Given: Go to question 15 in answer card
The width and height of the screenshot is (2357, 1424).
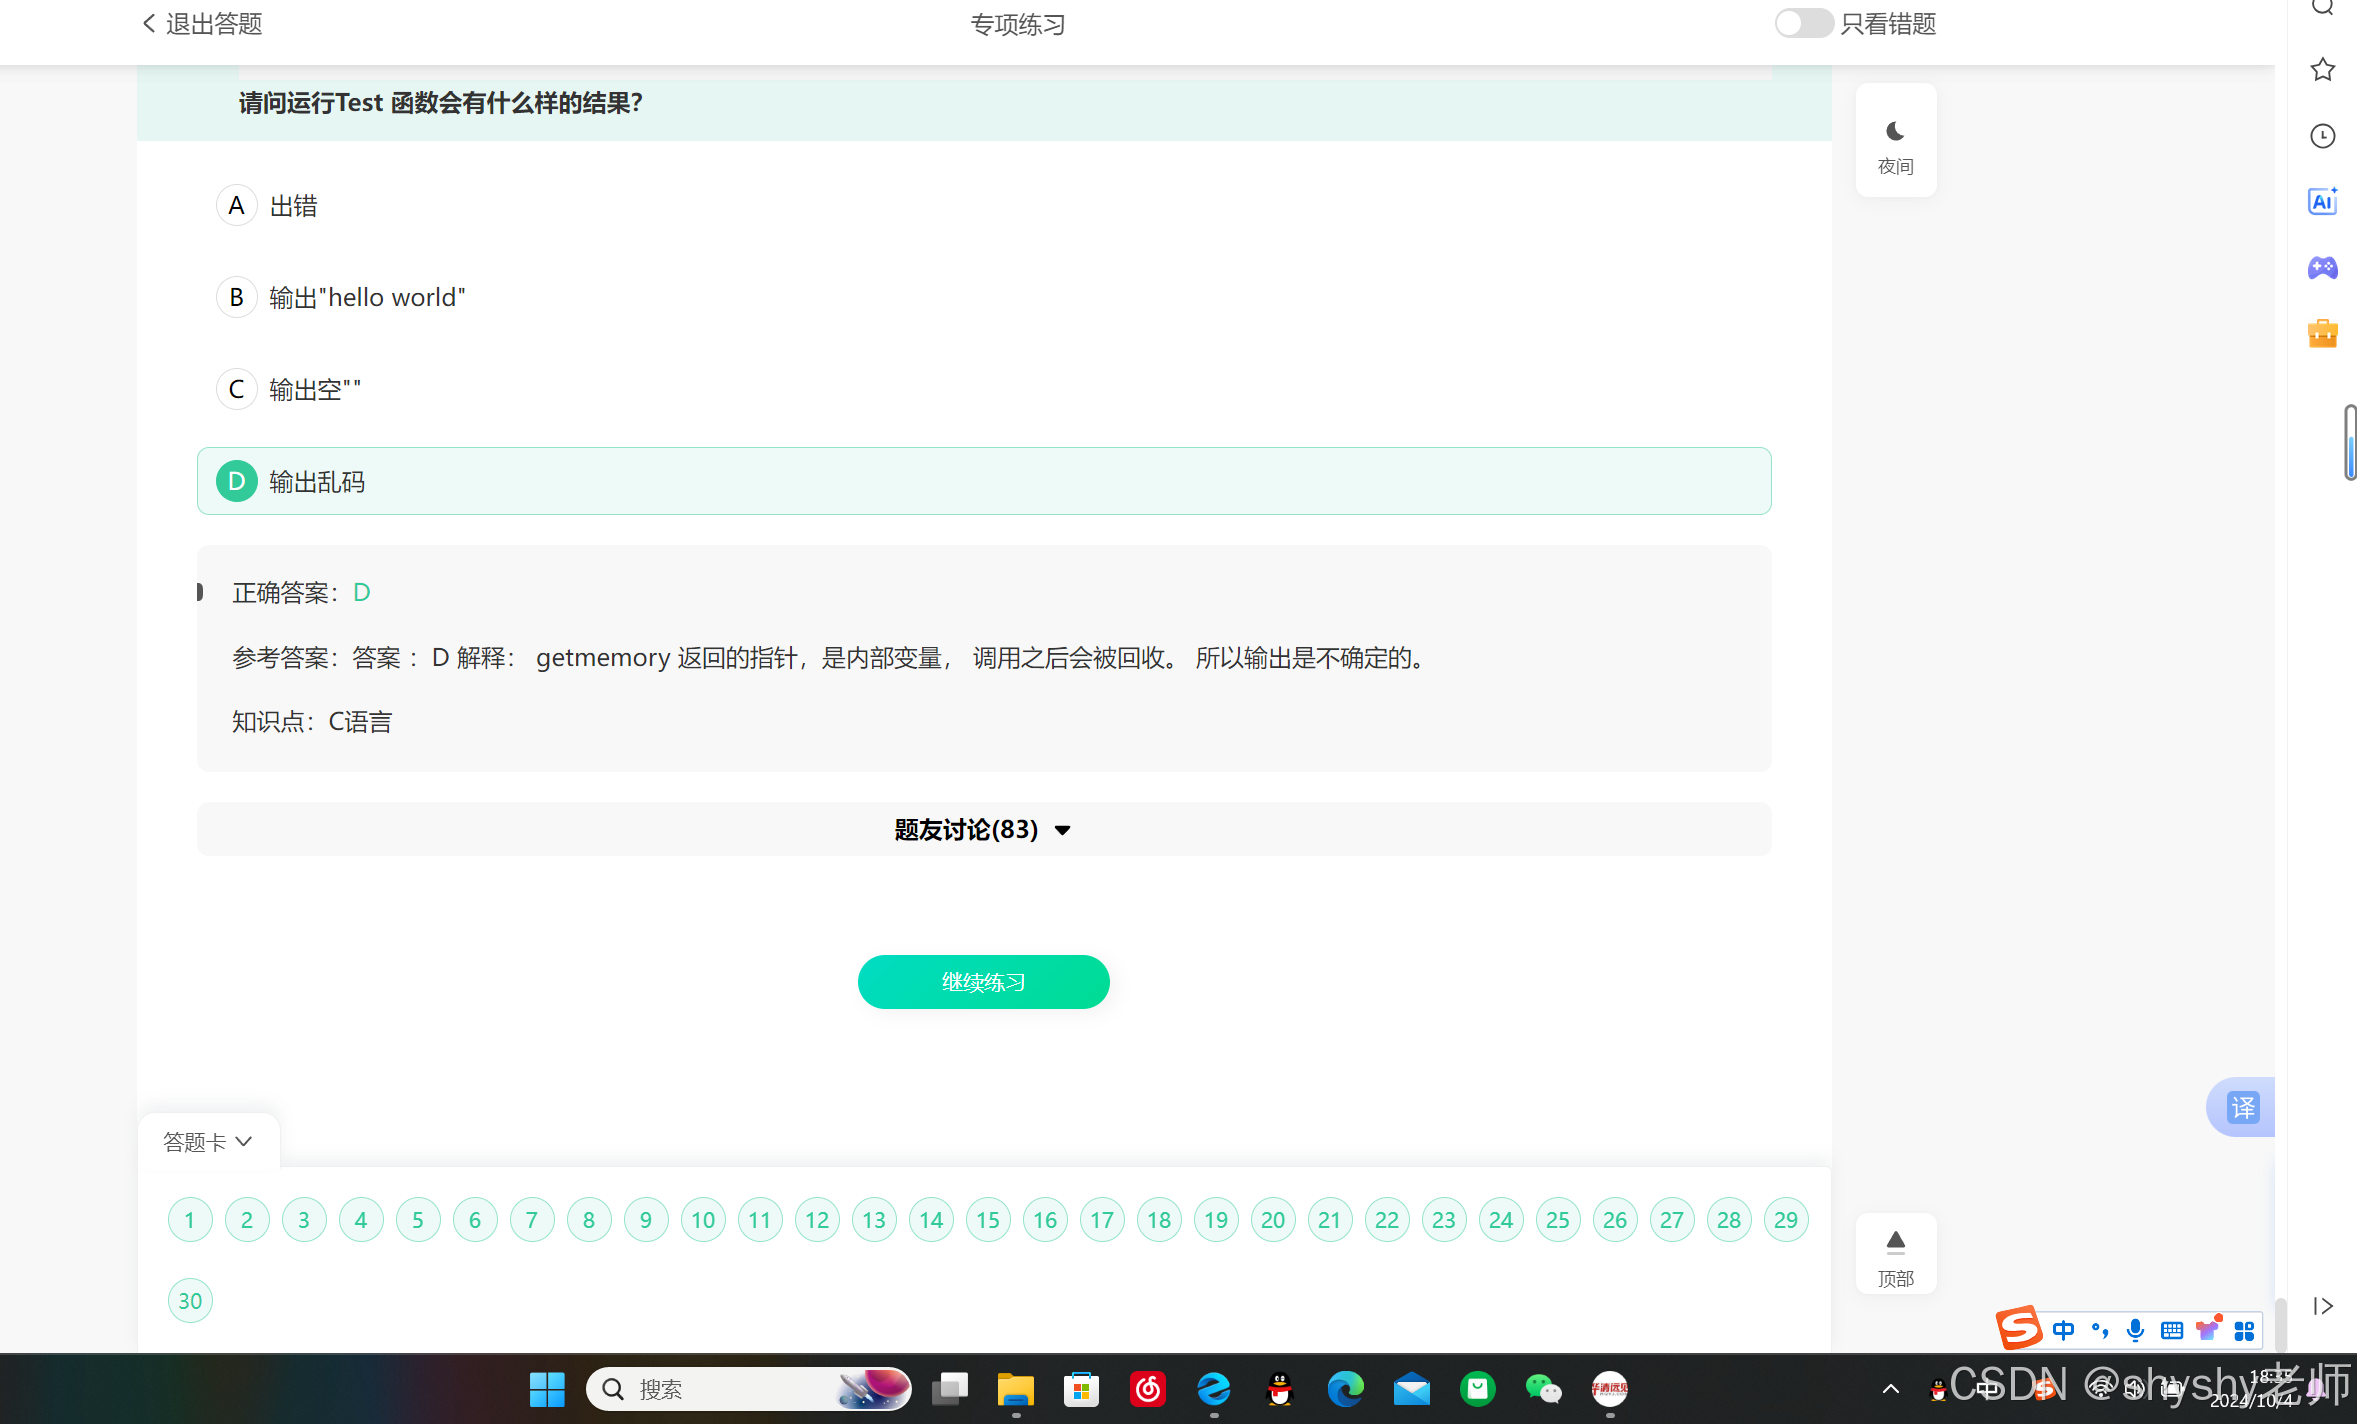Looking at the screenshot, I should (x=988, y=1220).
